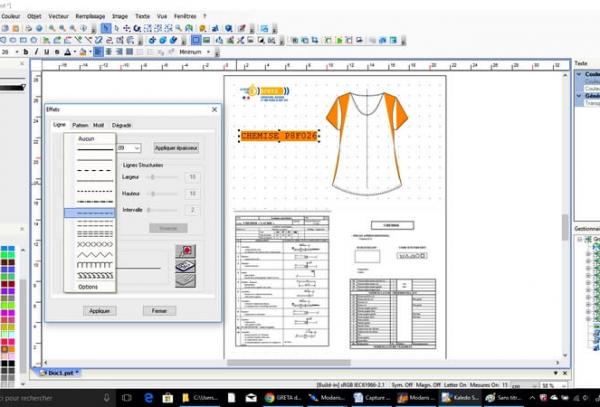Click the orange-sleeved shirt drawing
The width and height of the screenshot is (600, 407).
367,144
